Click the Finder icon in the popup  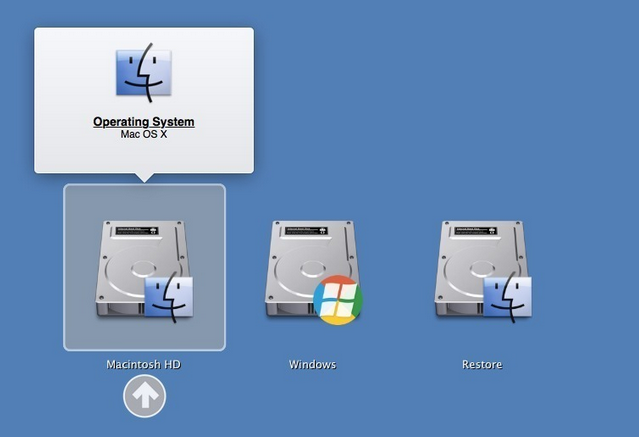click(143, 73)
